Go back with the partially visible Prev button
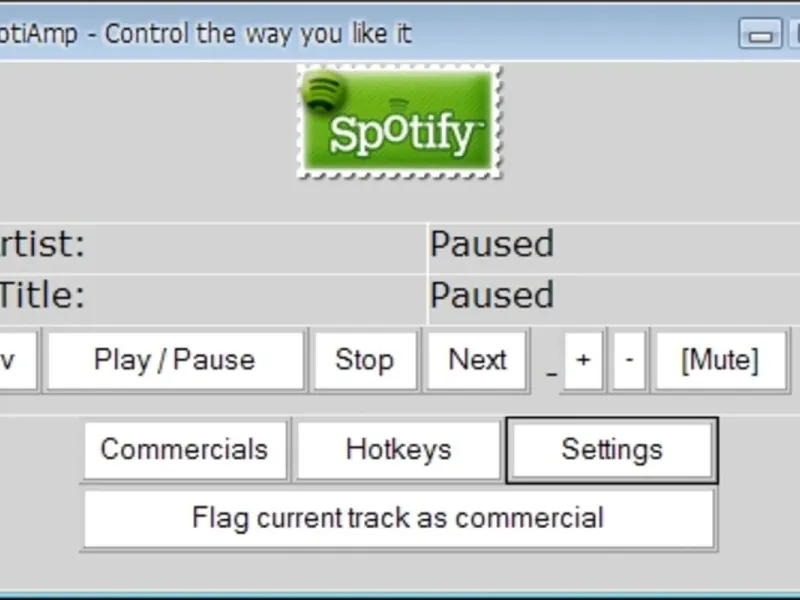 (x=15, y=360)
